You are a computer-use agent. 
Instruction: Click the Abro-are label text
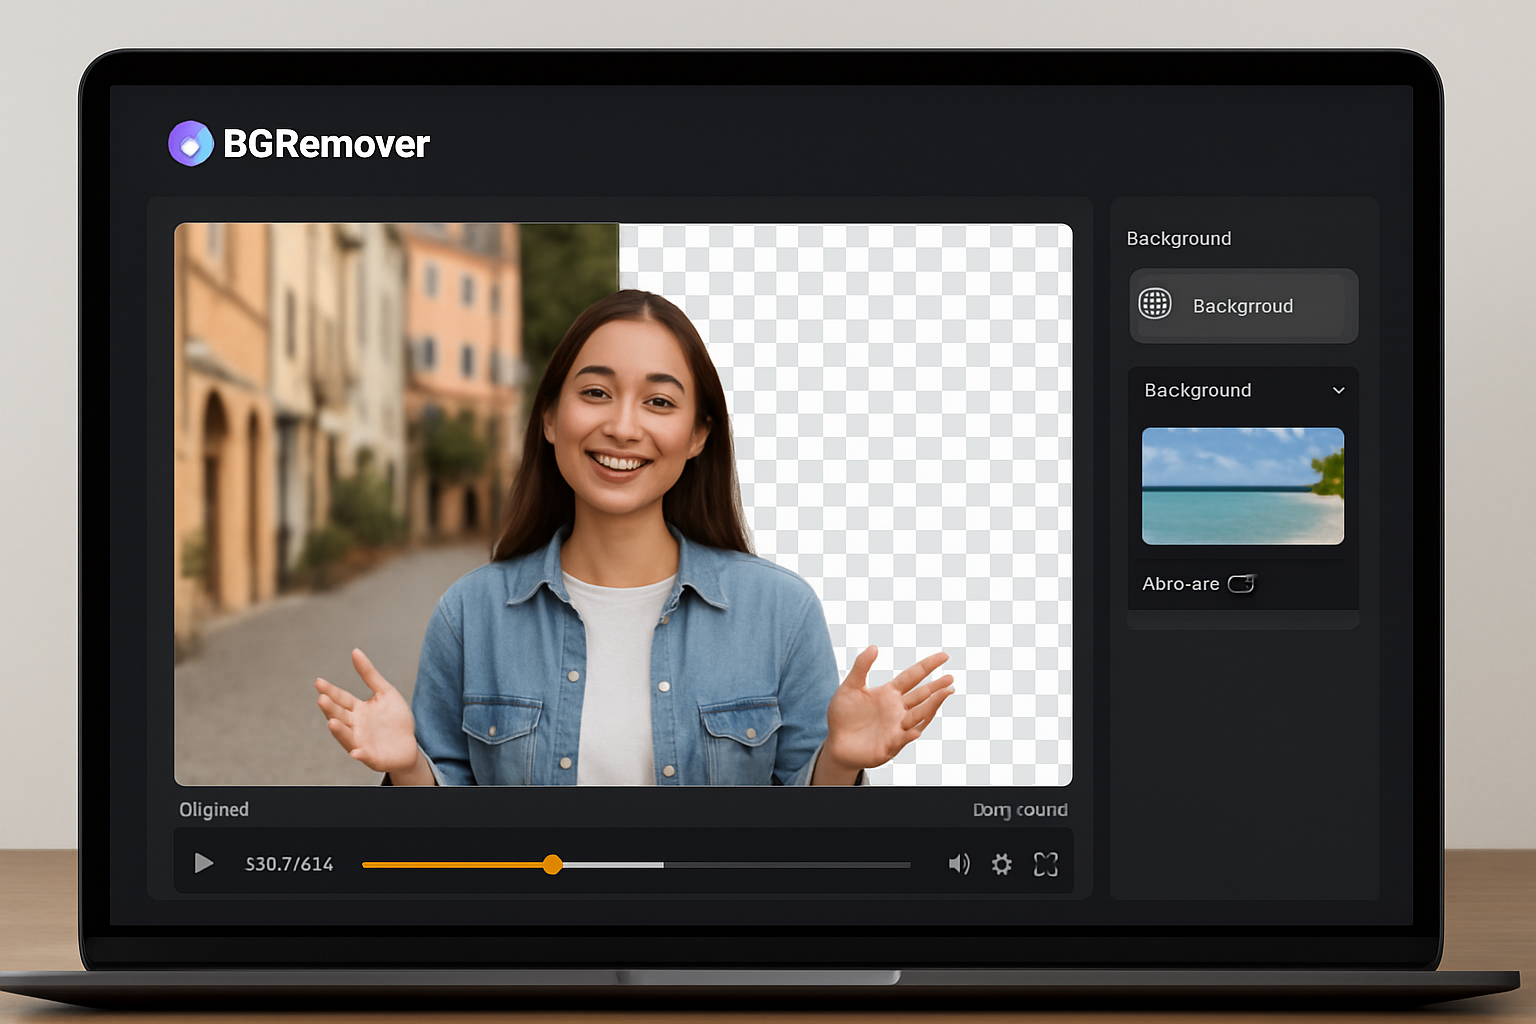1181,584
